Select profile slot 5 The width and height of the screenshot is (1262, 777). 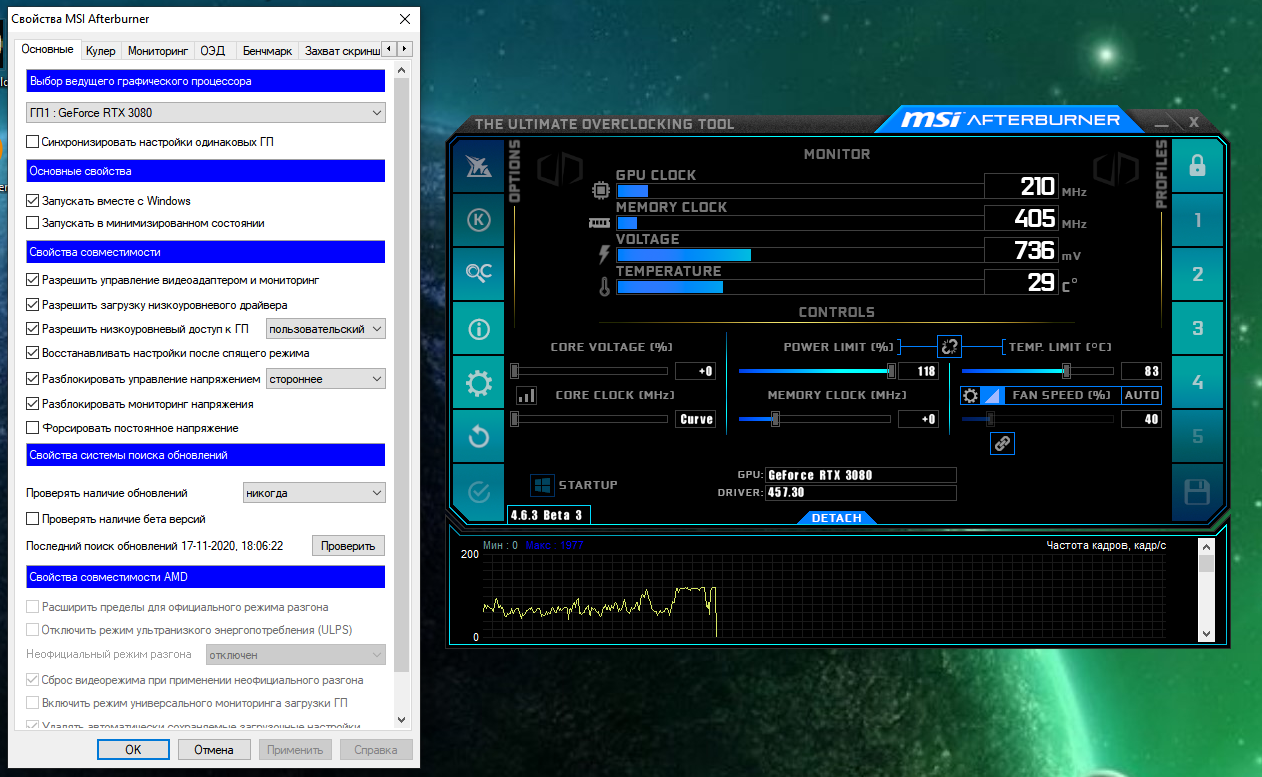[1197, 436]
